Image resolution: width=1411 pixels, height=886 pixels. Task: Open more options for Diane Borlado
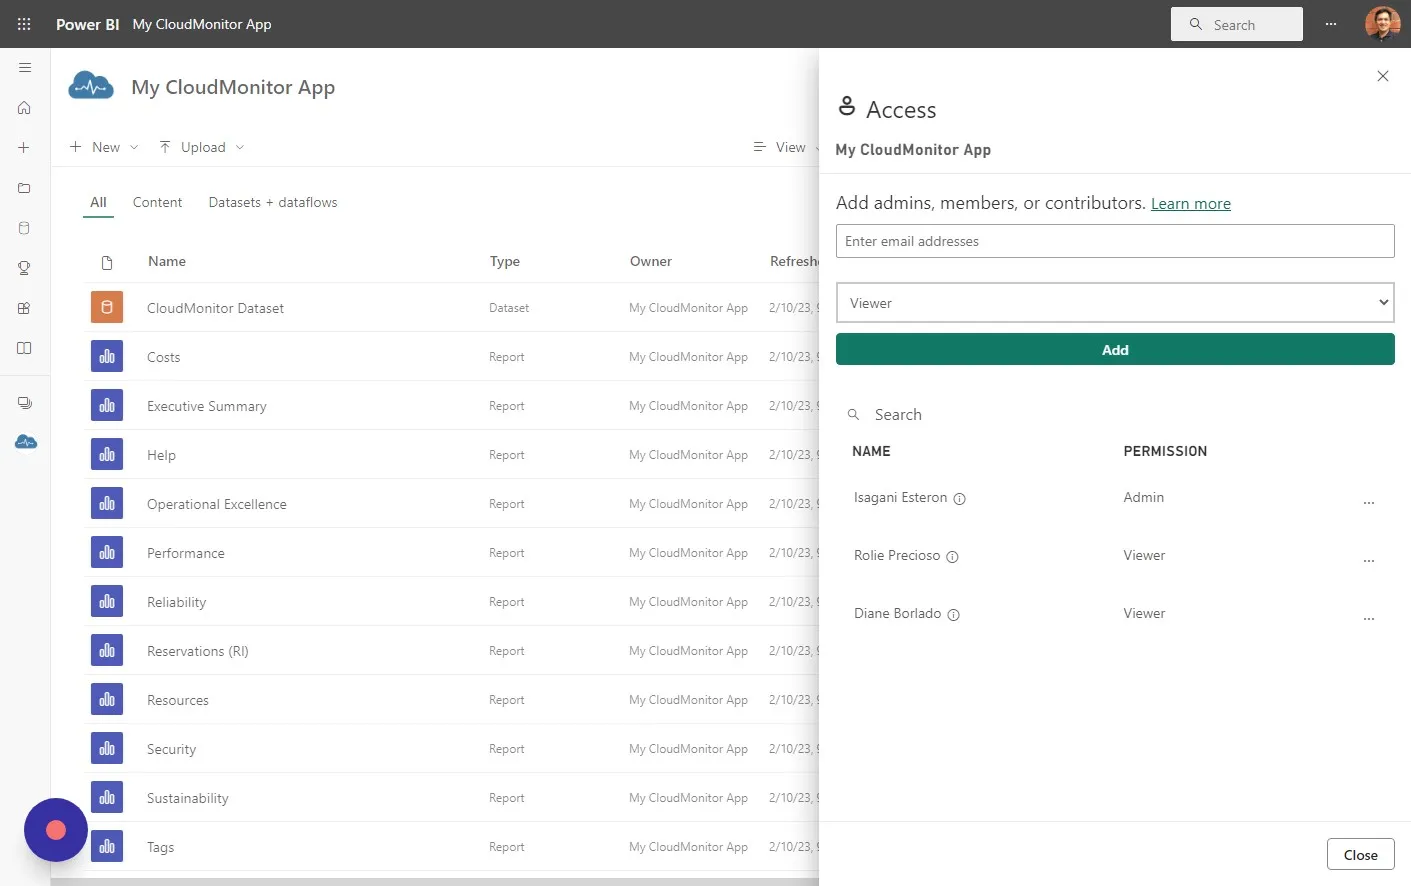pos(1369,619)
